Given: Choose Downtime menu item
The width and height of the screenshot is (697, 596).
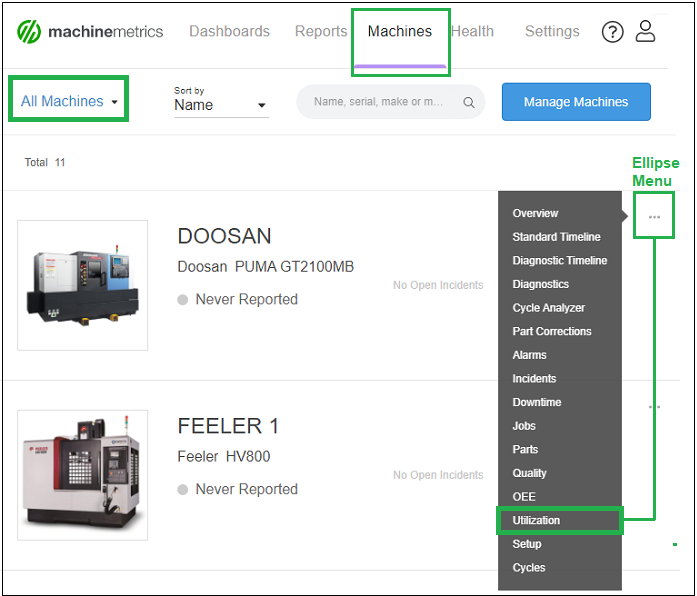Looking at the screenshot, I should point(537,402).
